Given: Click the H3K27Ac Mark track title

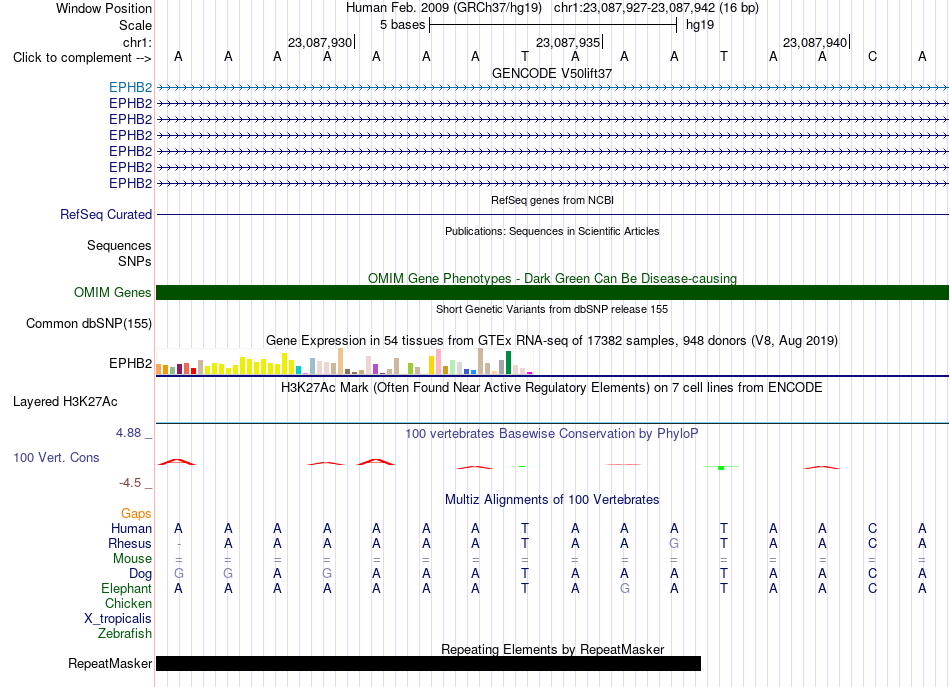Looking at the screenshot, I should pos(552,388).
